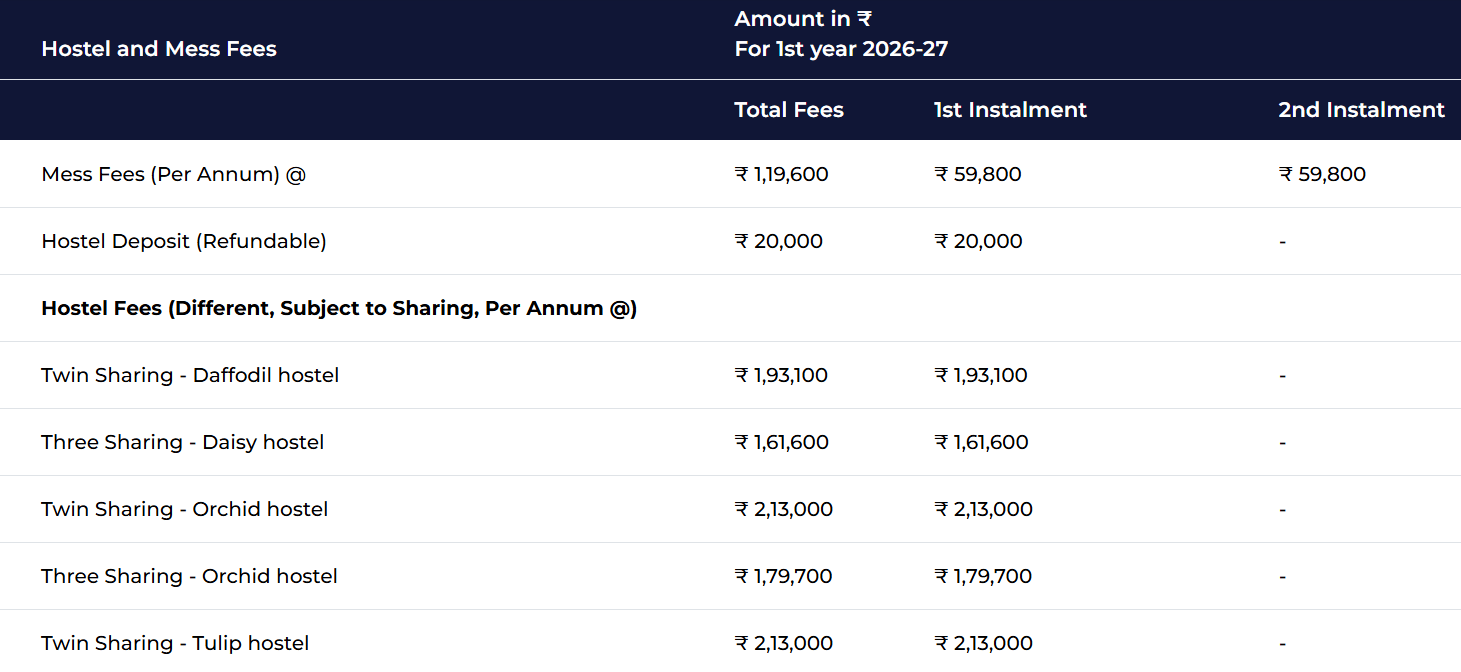The height and width of the screenshot is (672, 1461).
Task: Select the "Hostel Deposit (Refundable)" row label
Action: [184, 241]
